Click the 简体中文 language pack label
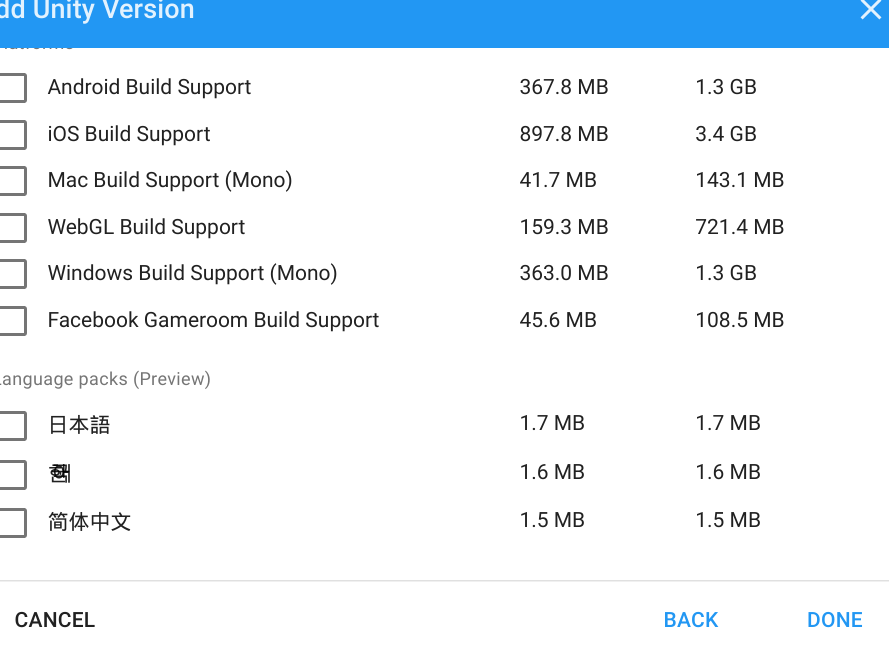Image resolution: width=889 pixels, height=667 pixels. pyautogui.click(x=89, y=521)
